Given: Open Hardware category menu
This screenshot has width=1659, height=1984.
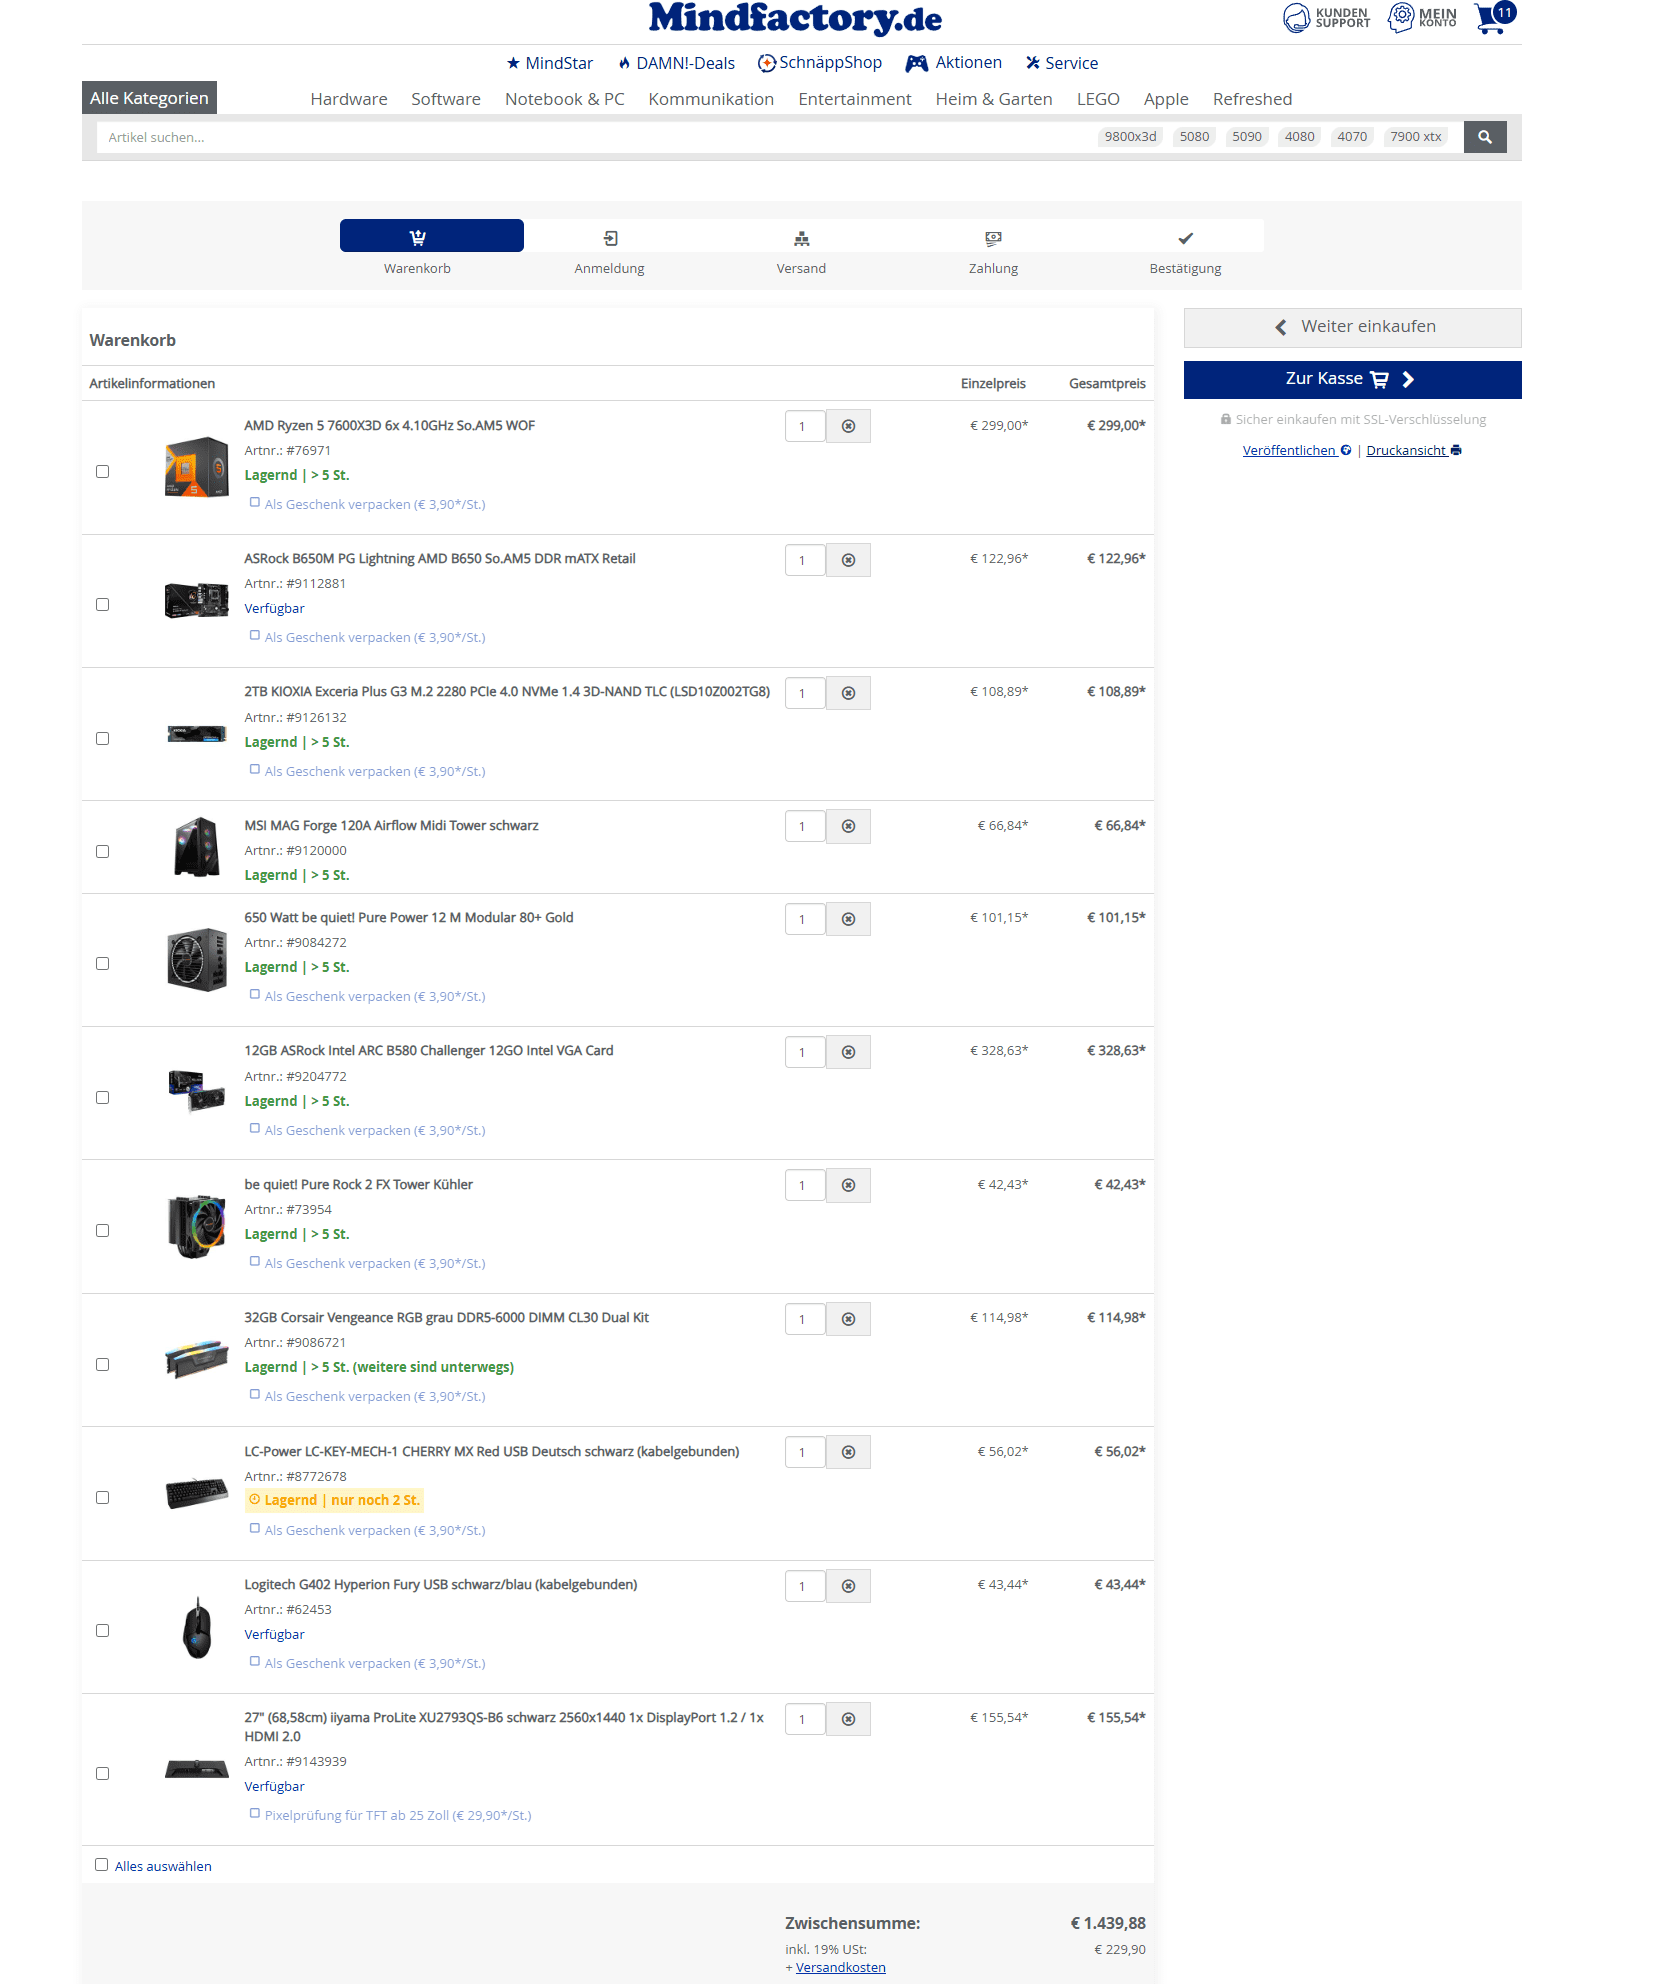Looking at the screenshot, I should [349, 99].
